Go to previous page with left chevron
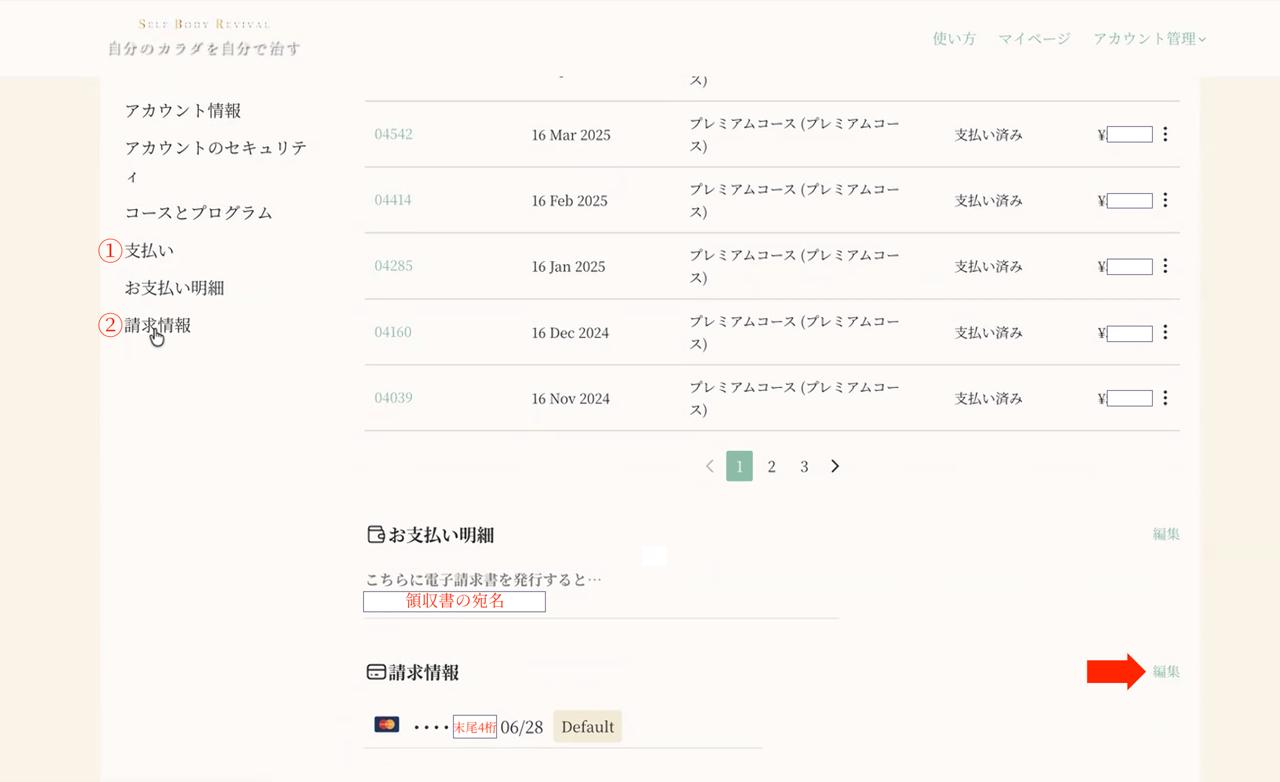1280x782 pixels. pos(710,466)
